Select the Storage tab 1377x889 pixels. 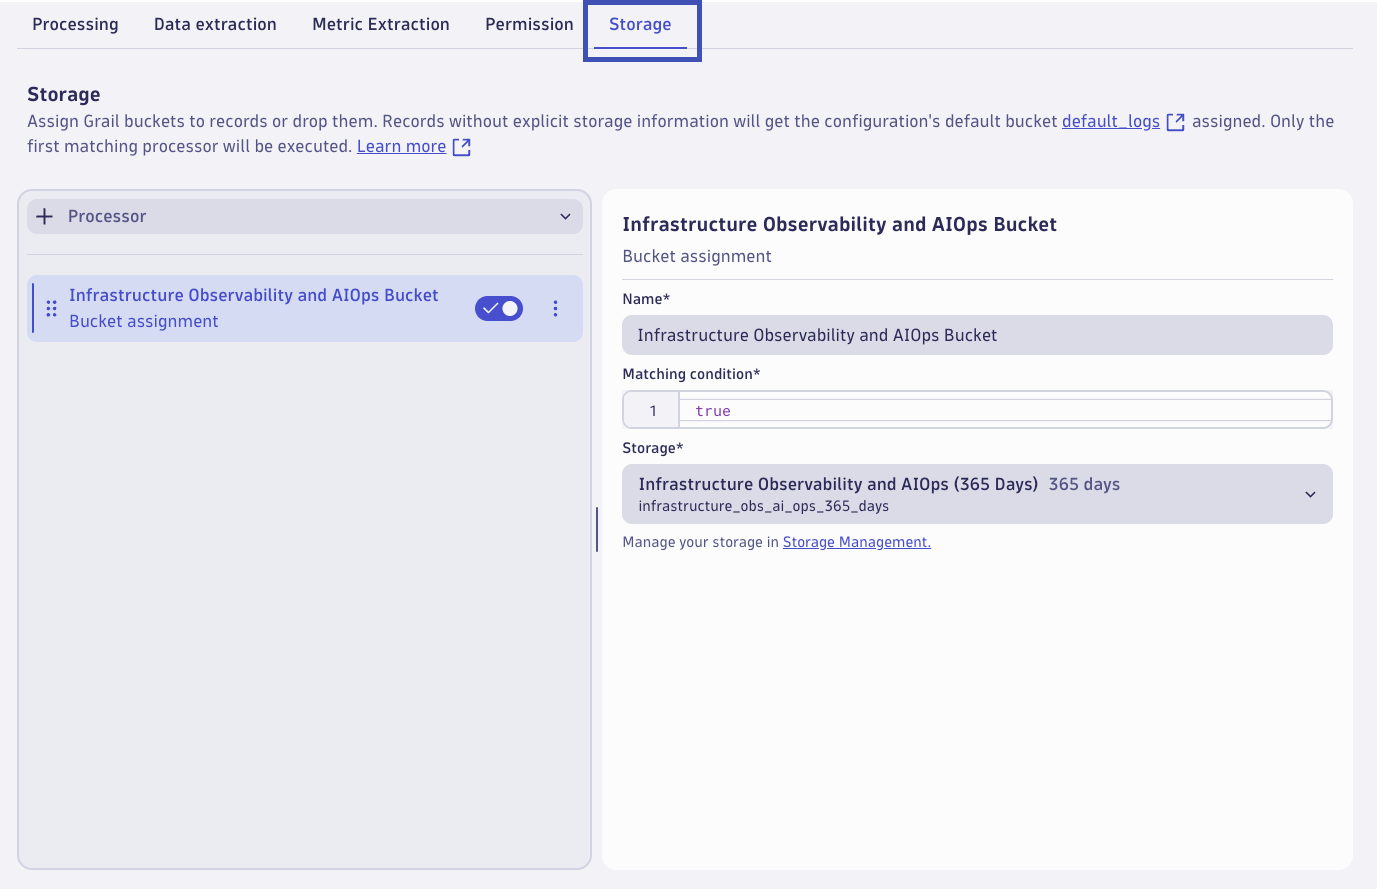click(640, 24)
